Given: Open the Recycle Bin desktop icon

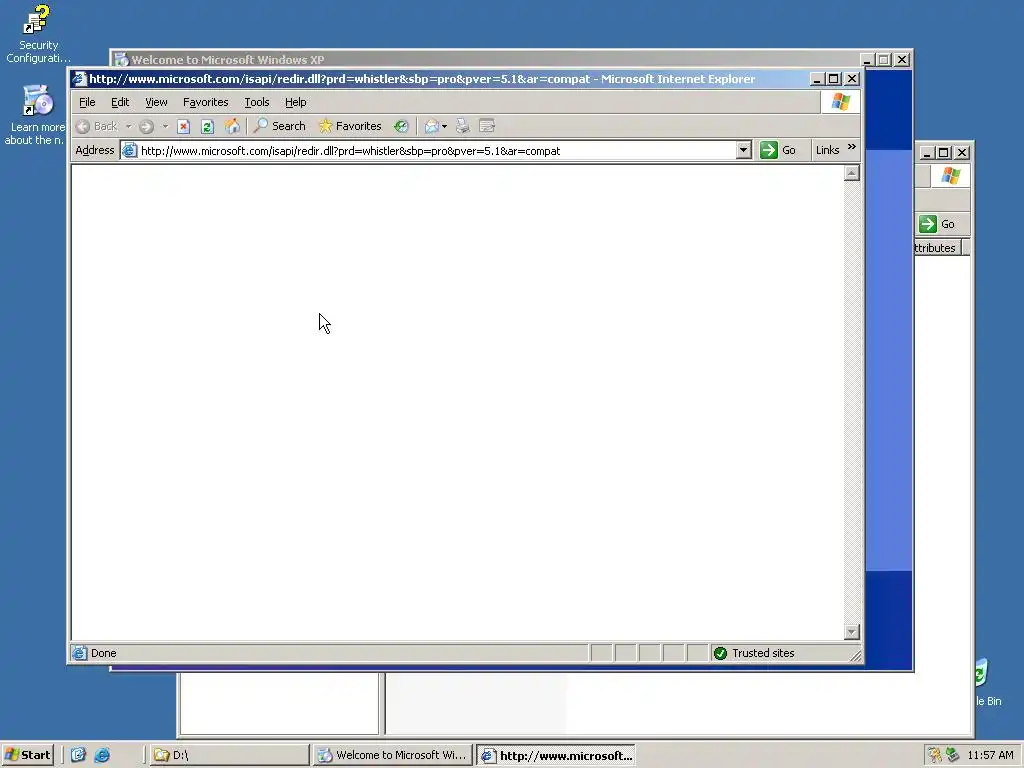Looking at the screenshot, I should [987, 682].
